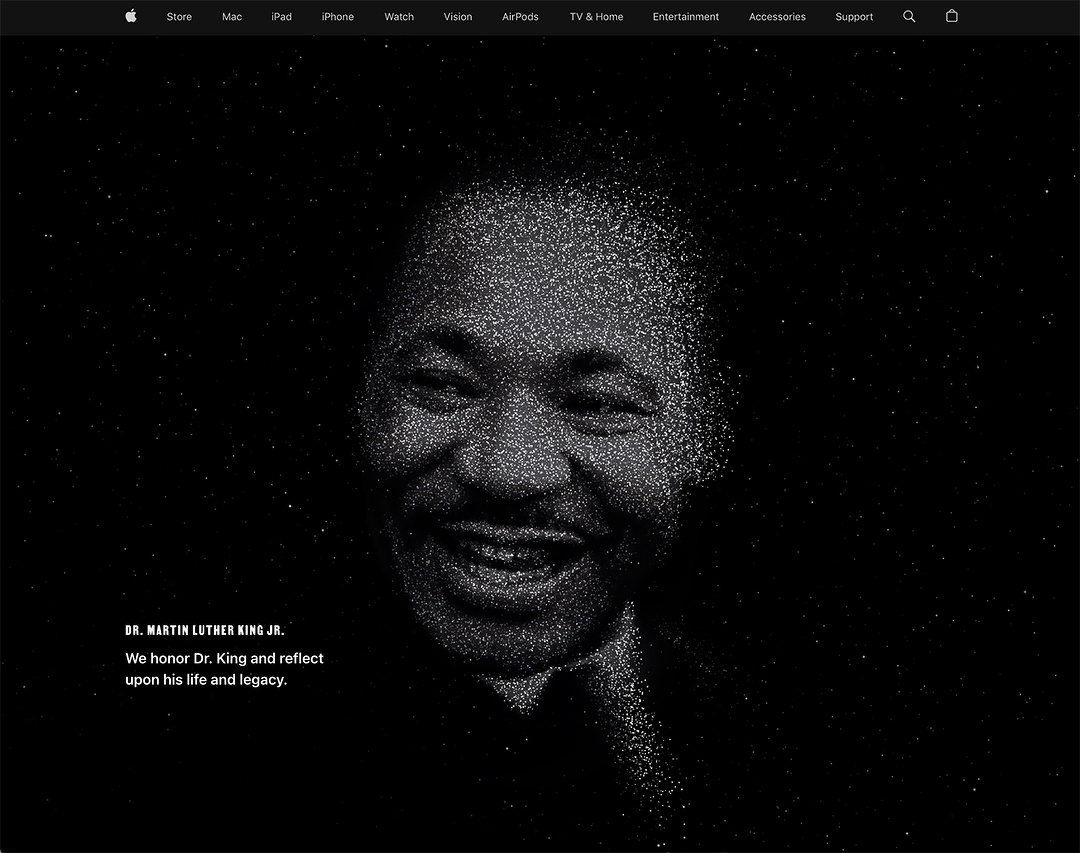The height and width of the screenshot is (853, 1080).
Task: Go to the Mac section
Action: pos(232,17)
